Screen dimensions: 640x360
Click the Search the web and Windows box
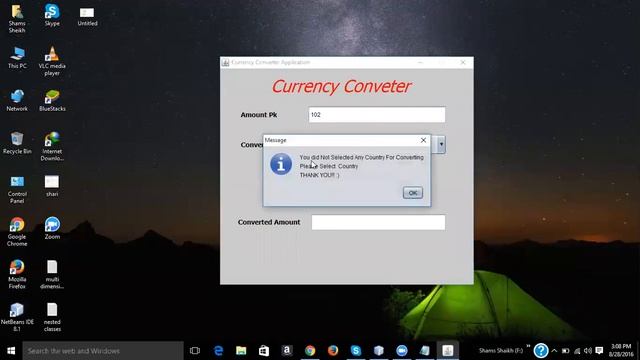[x=103, y=351]
